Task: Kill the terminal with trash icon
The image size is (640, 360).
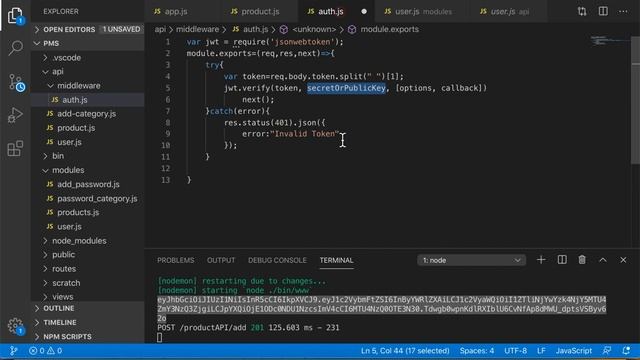Action: pos(582,260)
